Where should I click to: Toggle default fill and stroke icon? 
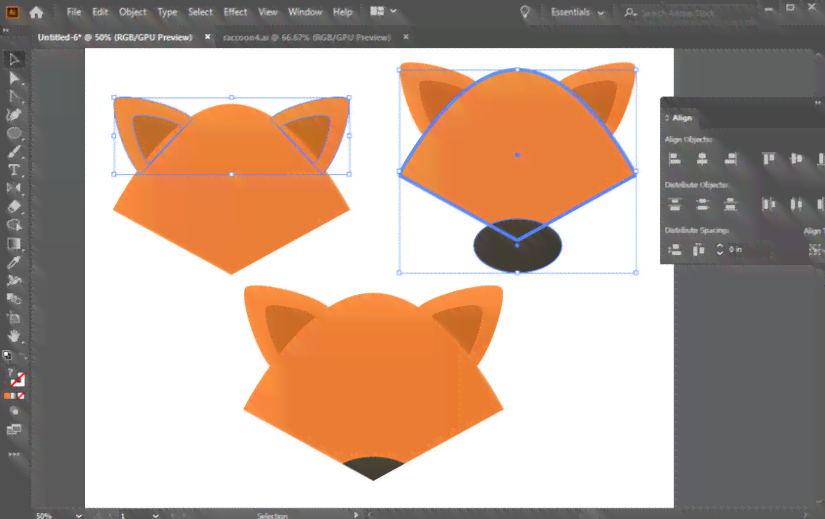[x=7, y=355]
